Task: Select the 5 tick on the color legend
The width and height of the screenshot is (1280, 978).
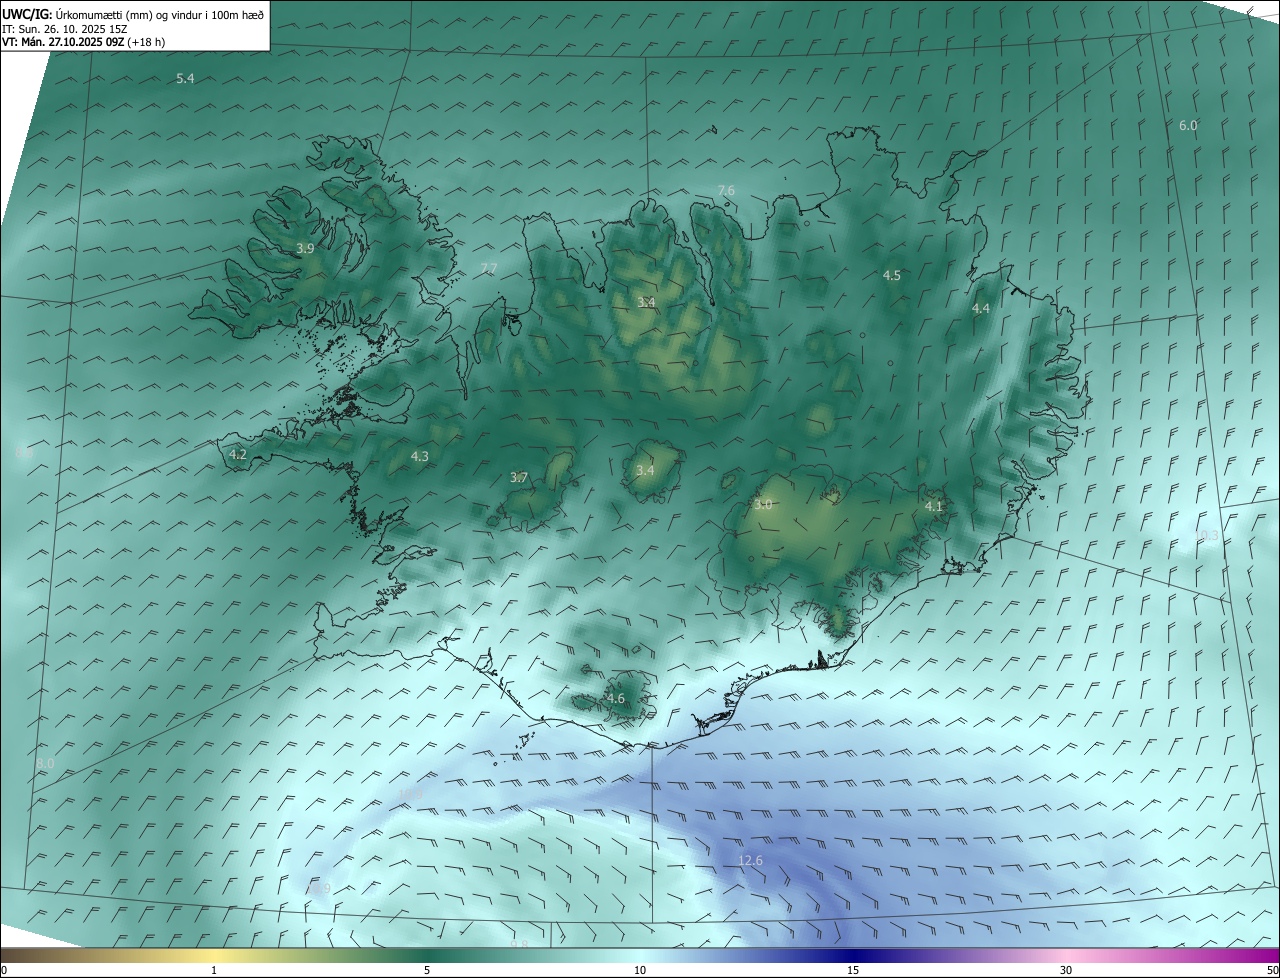Action: click(x=427, y=970)
